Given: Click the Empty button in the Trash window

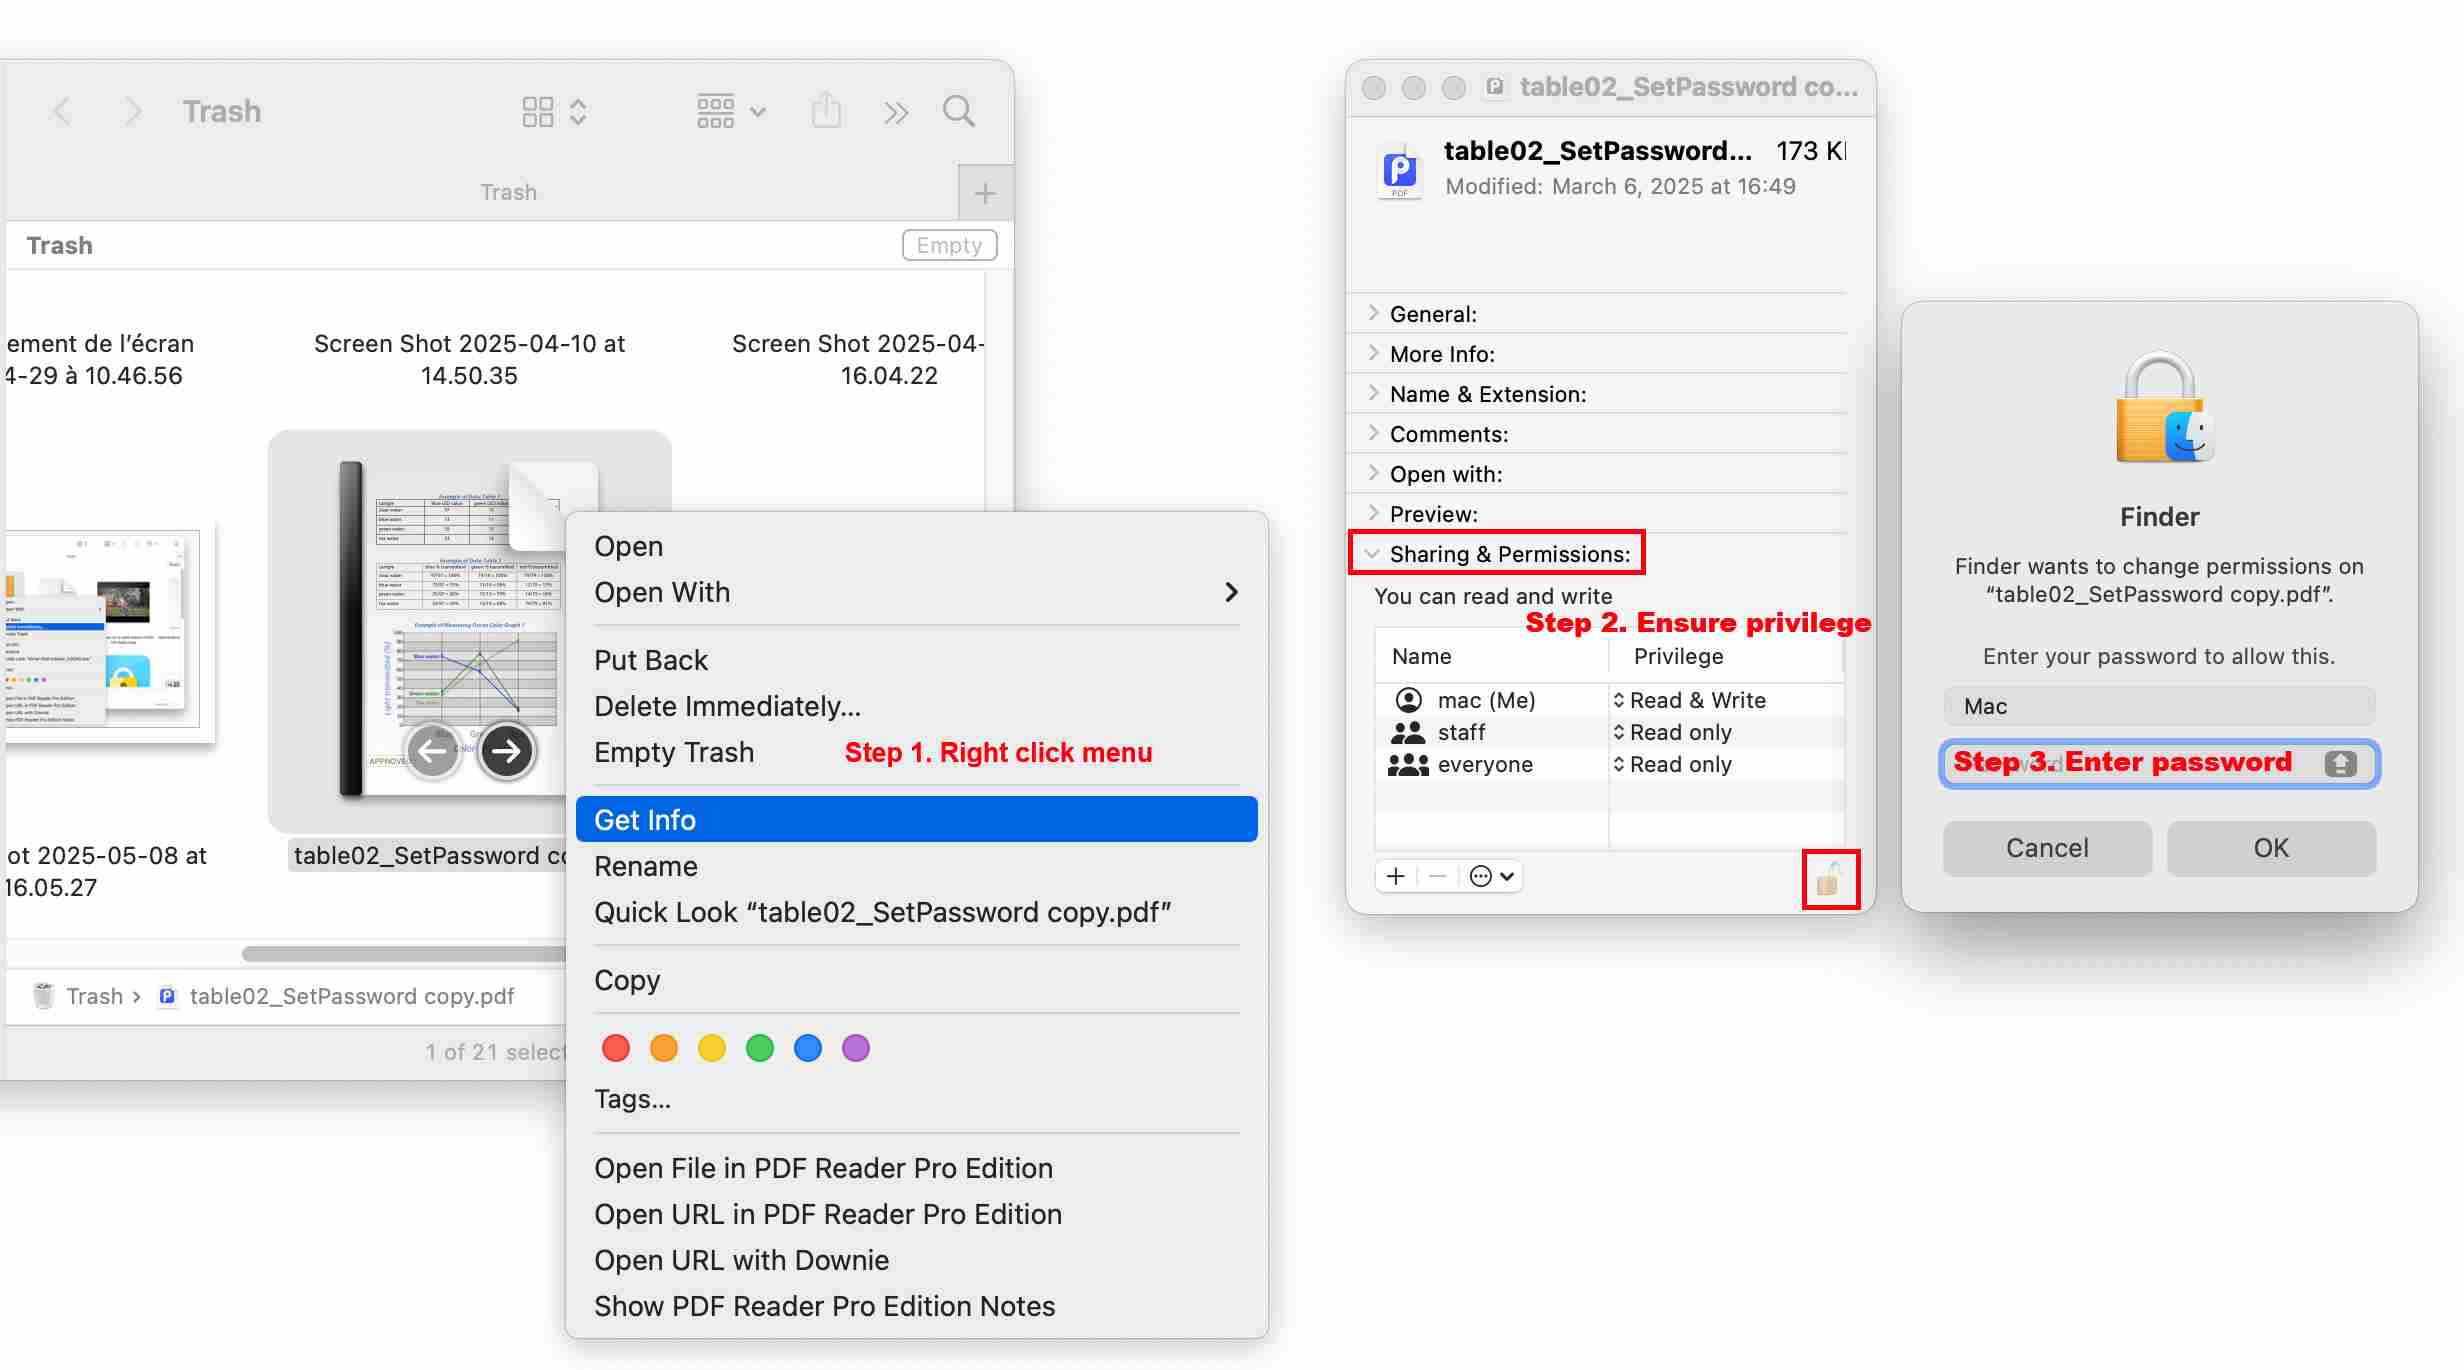Looking at the screenshot, I should (949, 245).
